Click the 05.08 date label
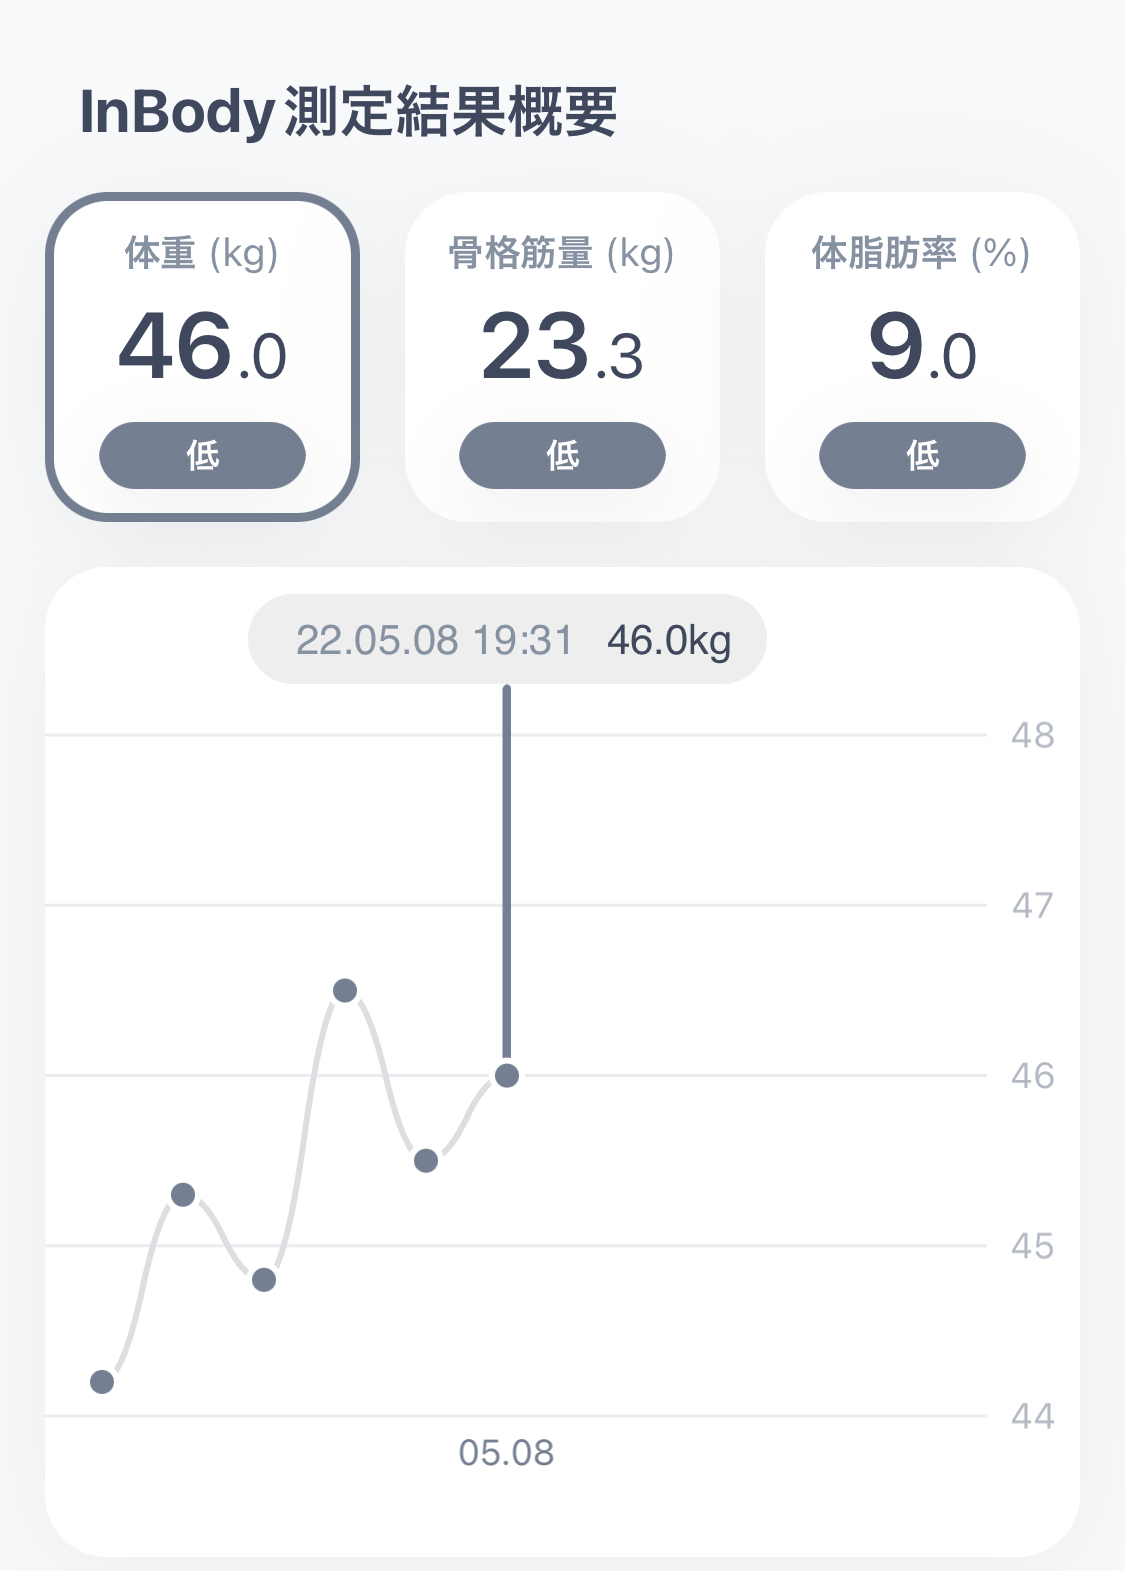Screen dimensions: 1125x1571 [506, 1453]
